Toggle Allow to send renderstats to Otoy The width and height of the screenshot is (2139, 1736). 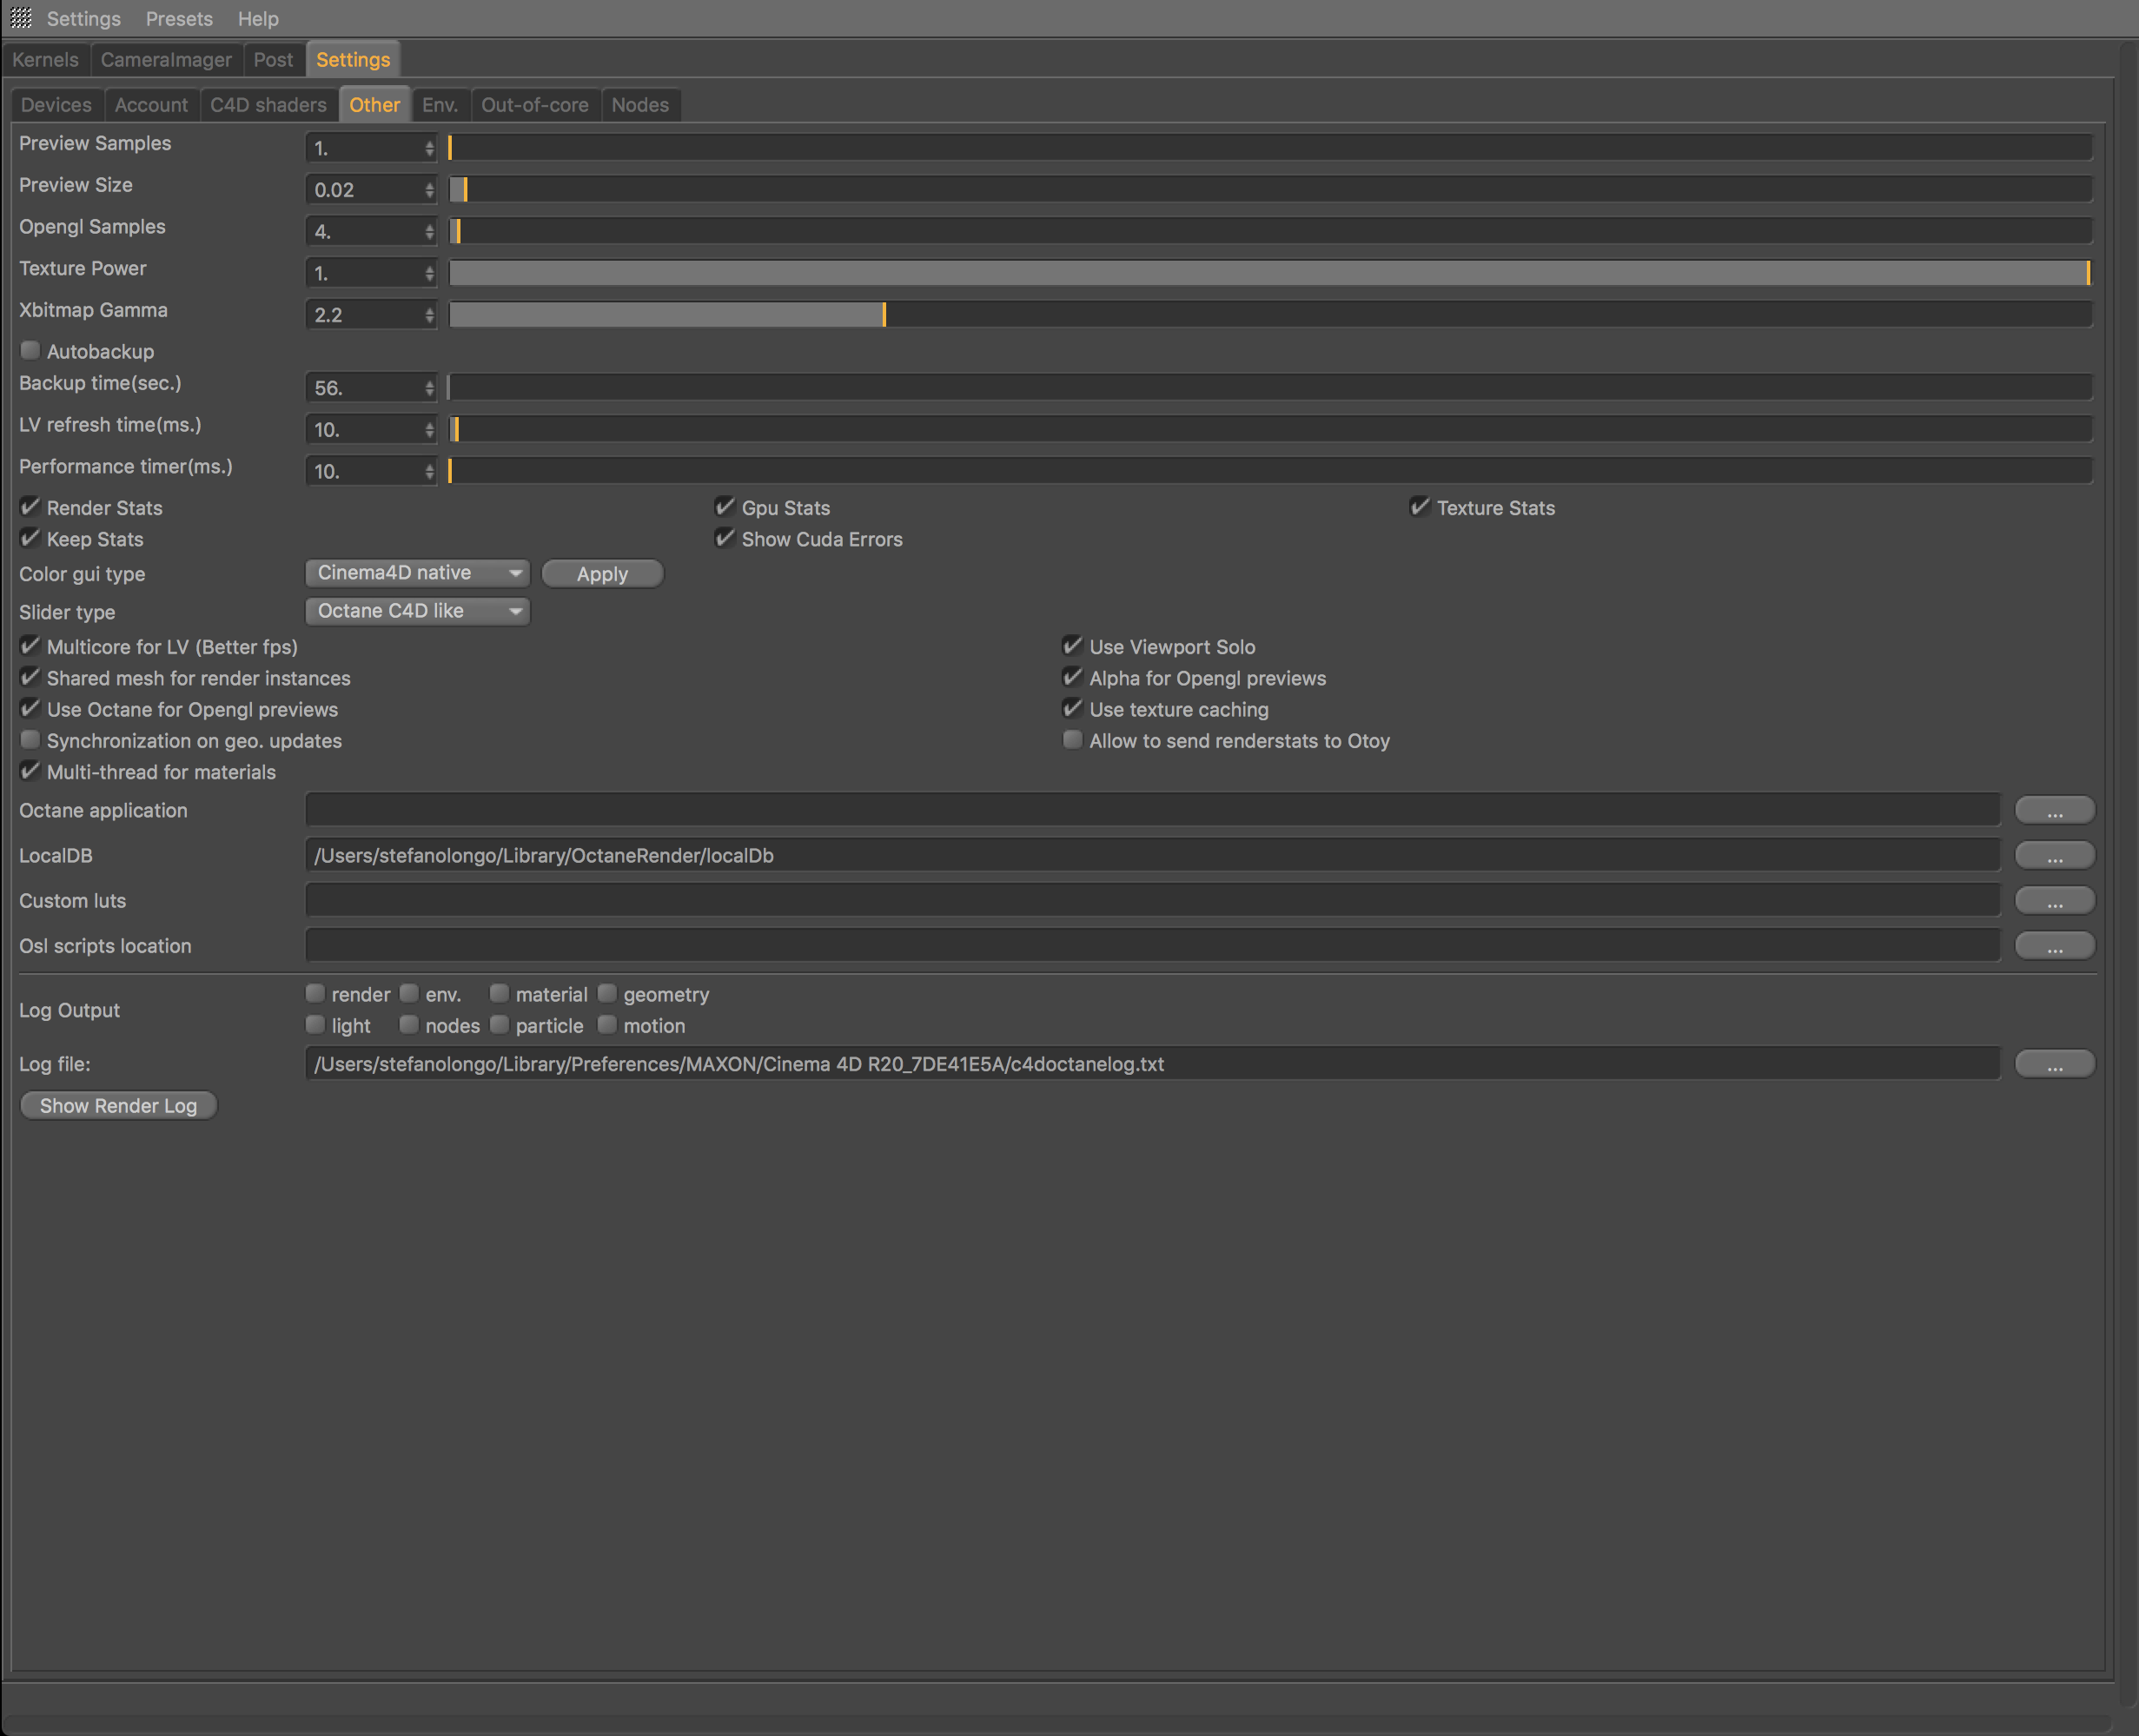(x=1072, y=740)
